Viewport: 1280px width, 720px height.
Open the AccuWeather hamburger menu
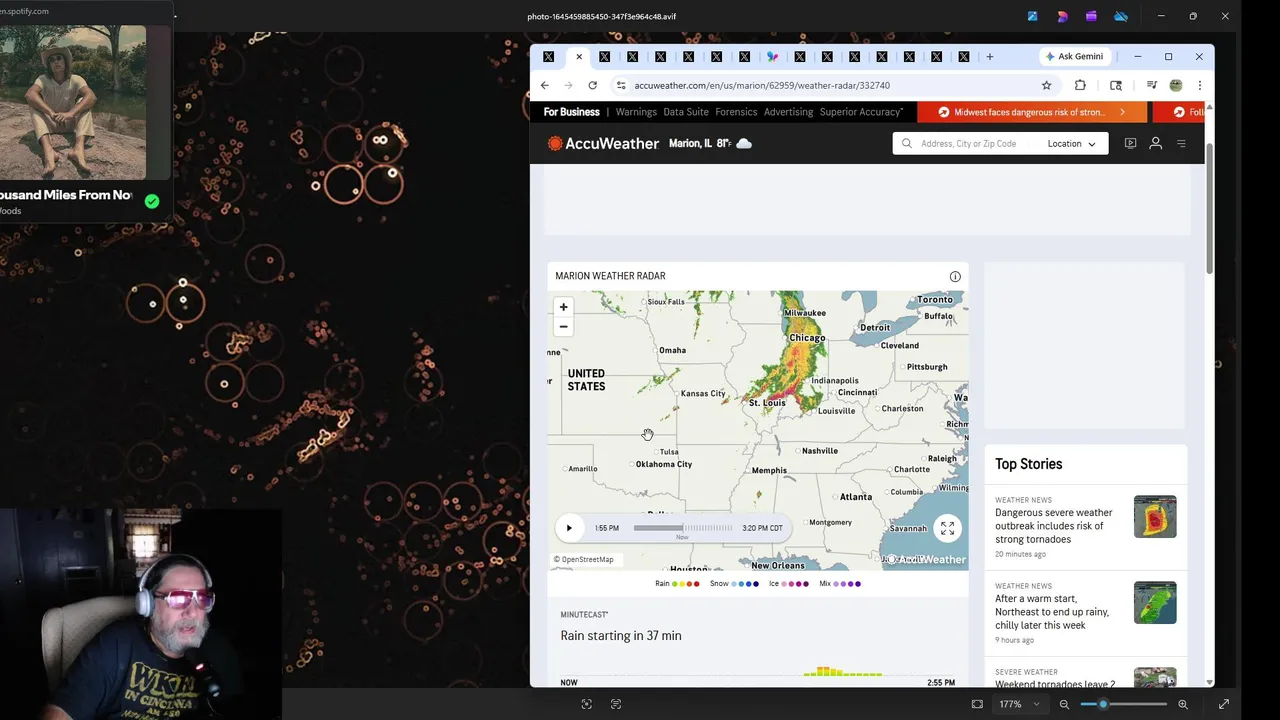tap(1181, 143)
